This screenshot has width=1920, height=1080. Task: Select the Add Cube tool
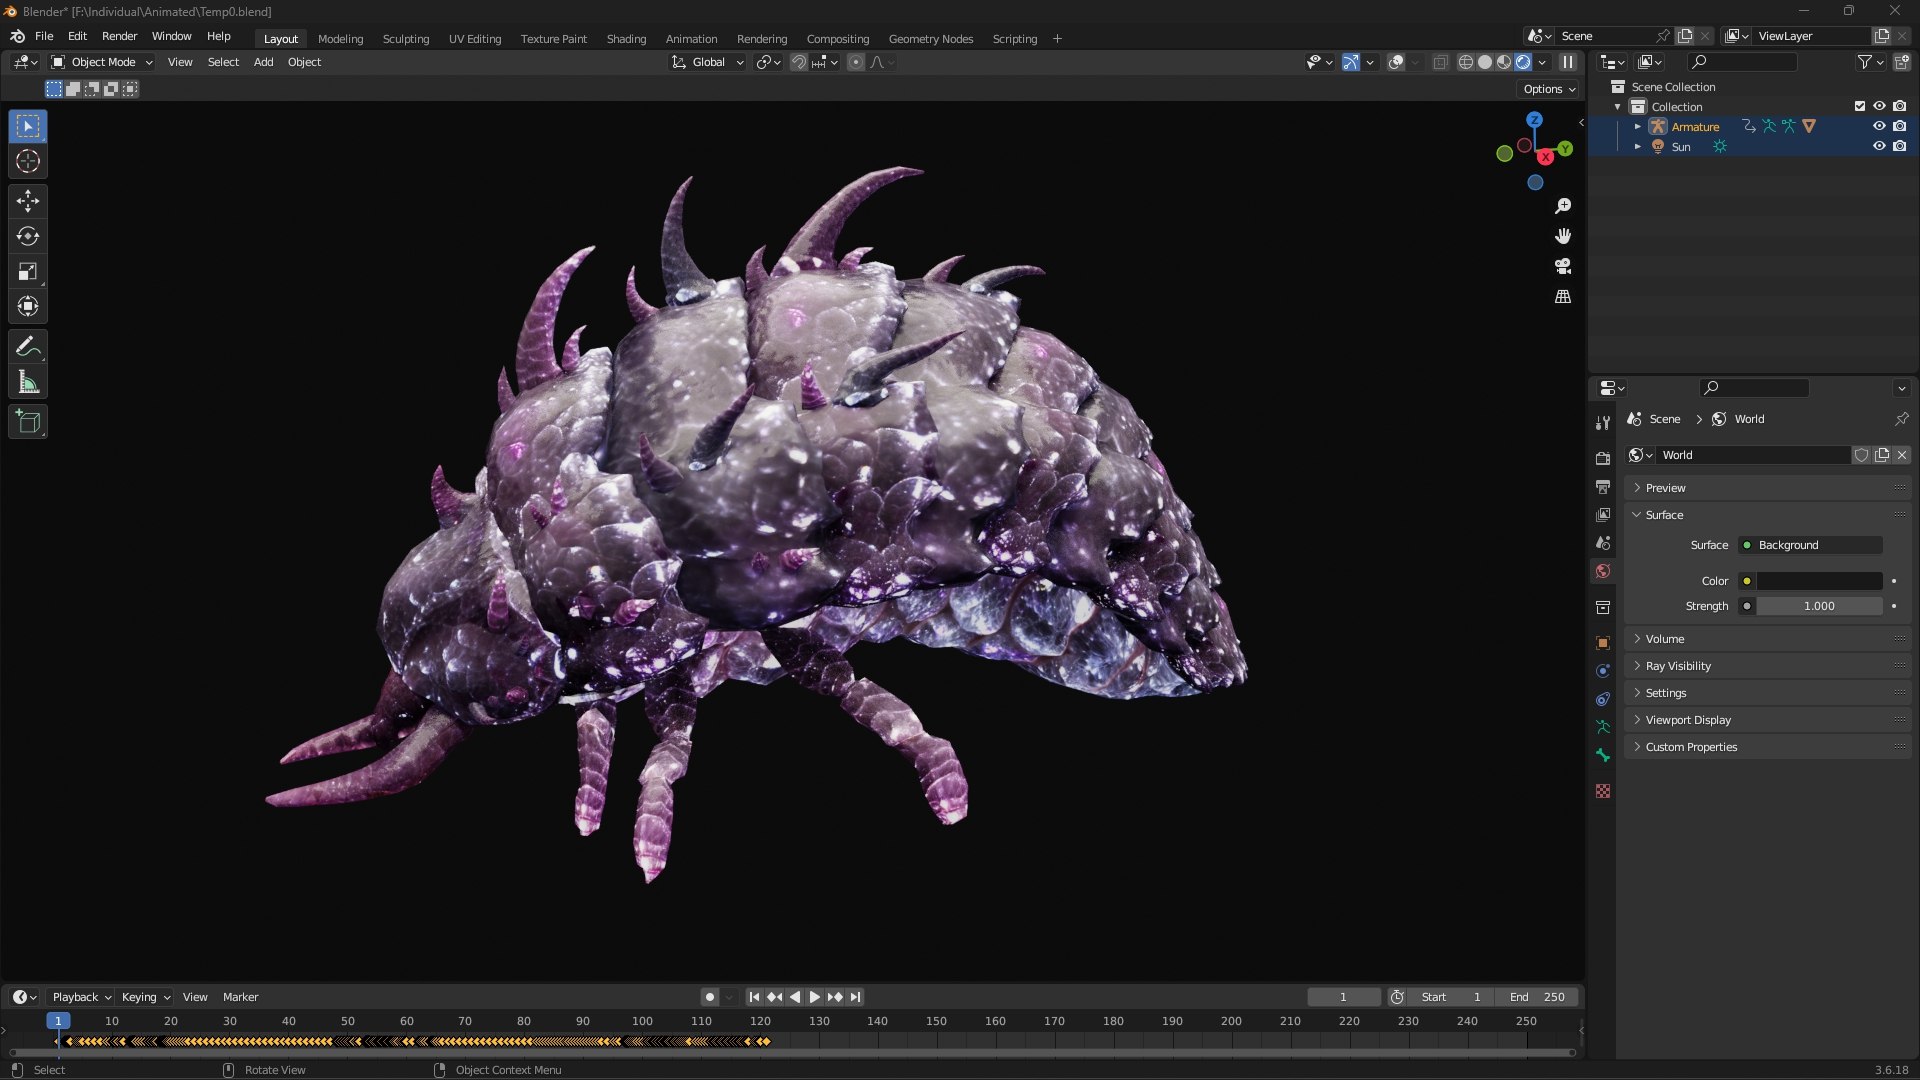28,421
